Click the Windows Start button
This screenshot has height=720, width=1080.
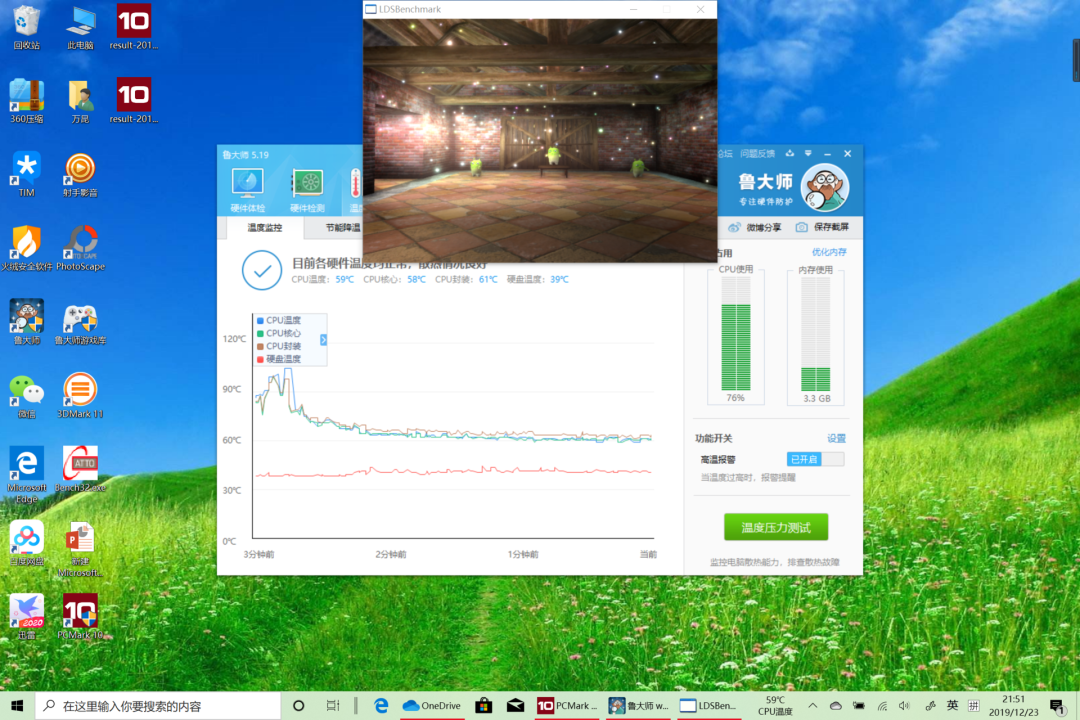tap(17, 706)
